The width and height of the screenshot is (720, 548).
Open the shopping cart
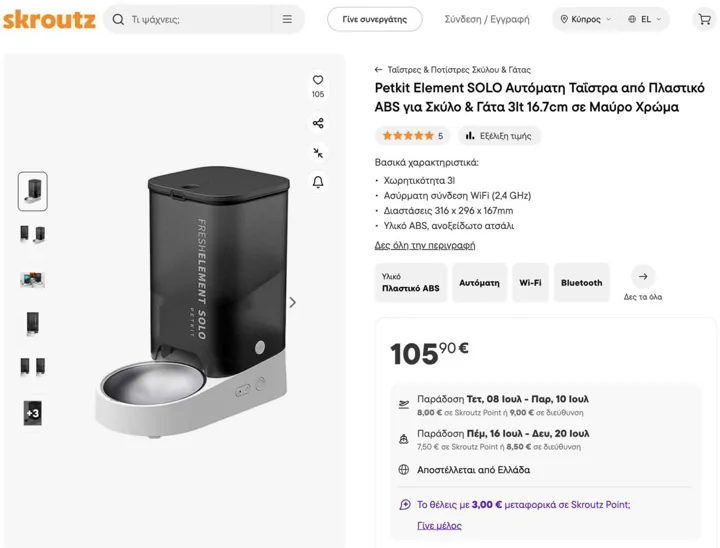(704, 19)
